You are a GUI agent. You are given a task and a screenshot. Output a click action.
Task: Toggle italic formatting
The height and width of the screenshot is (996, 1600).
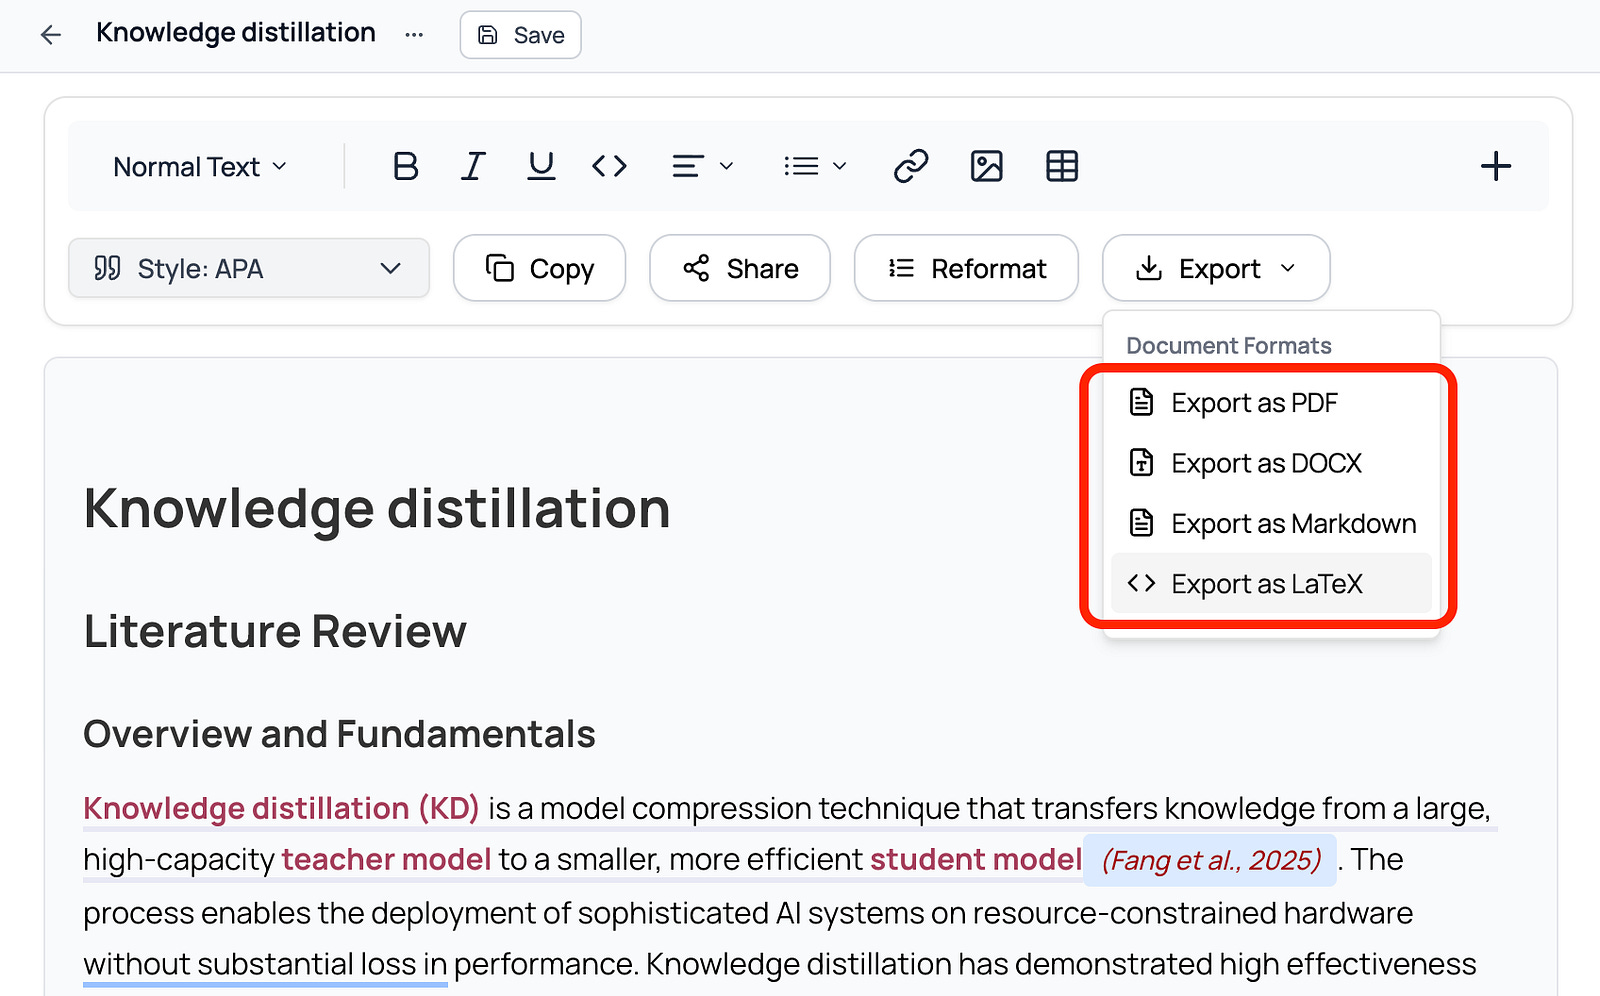473,166
